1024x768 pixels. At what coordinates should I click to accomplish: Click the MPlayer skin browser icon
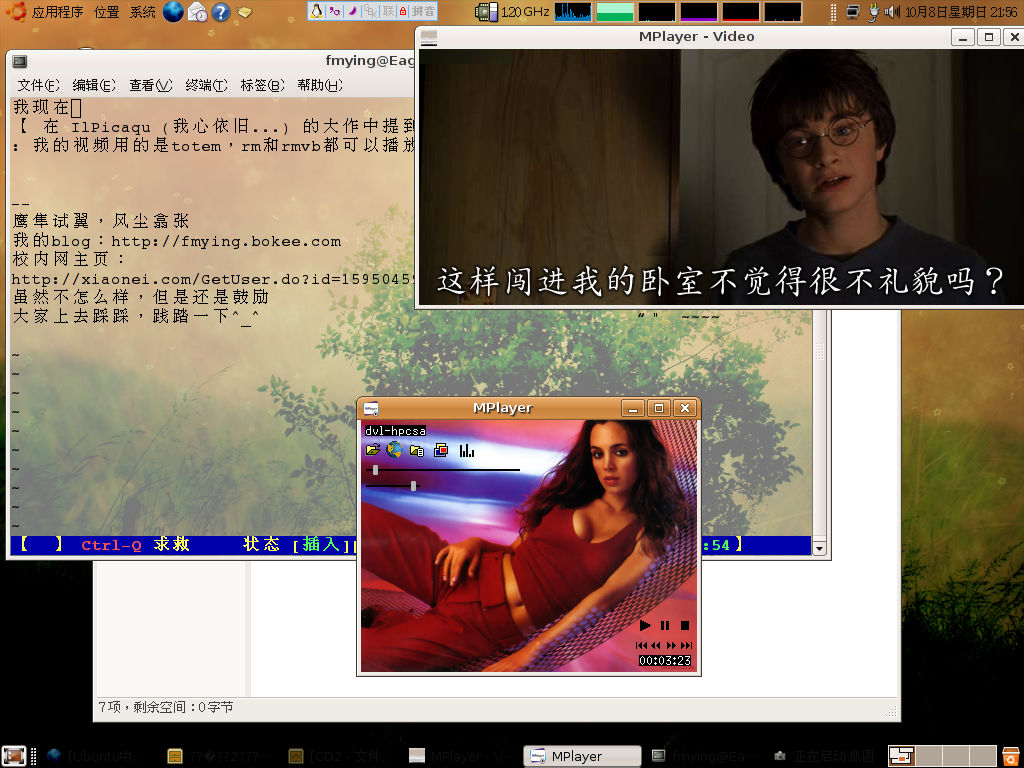point(441,450)
